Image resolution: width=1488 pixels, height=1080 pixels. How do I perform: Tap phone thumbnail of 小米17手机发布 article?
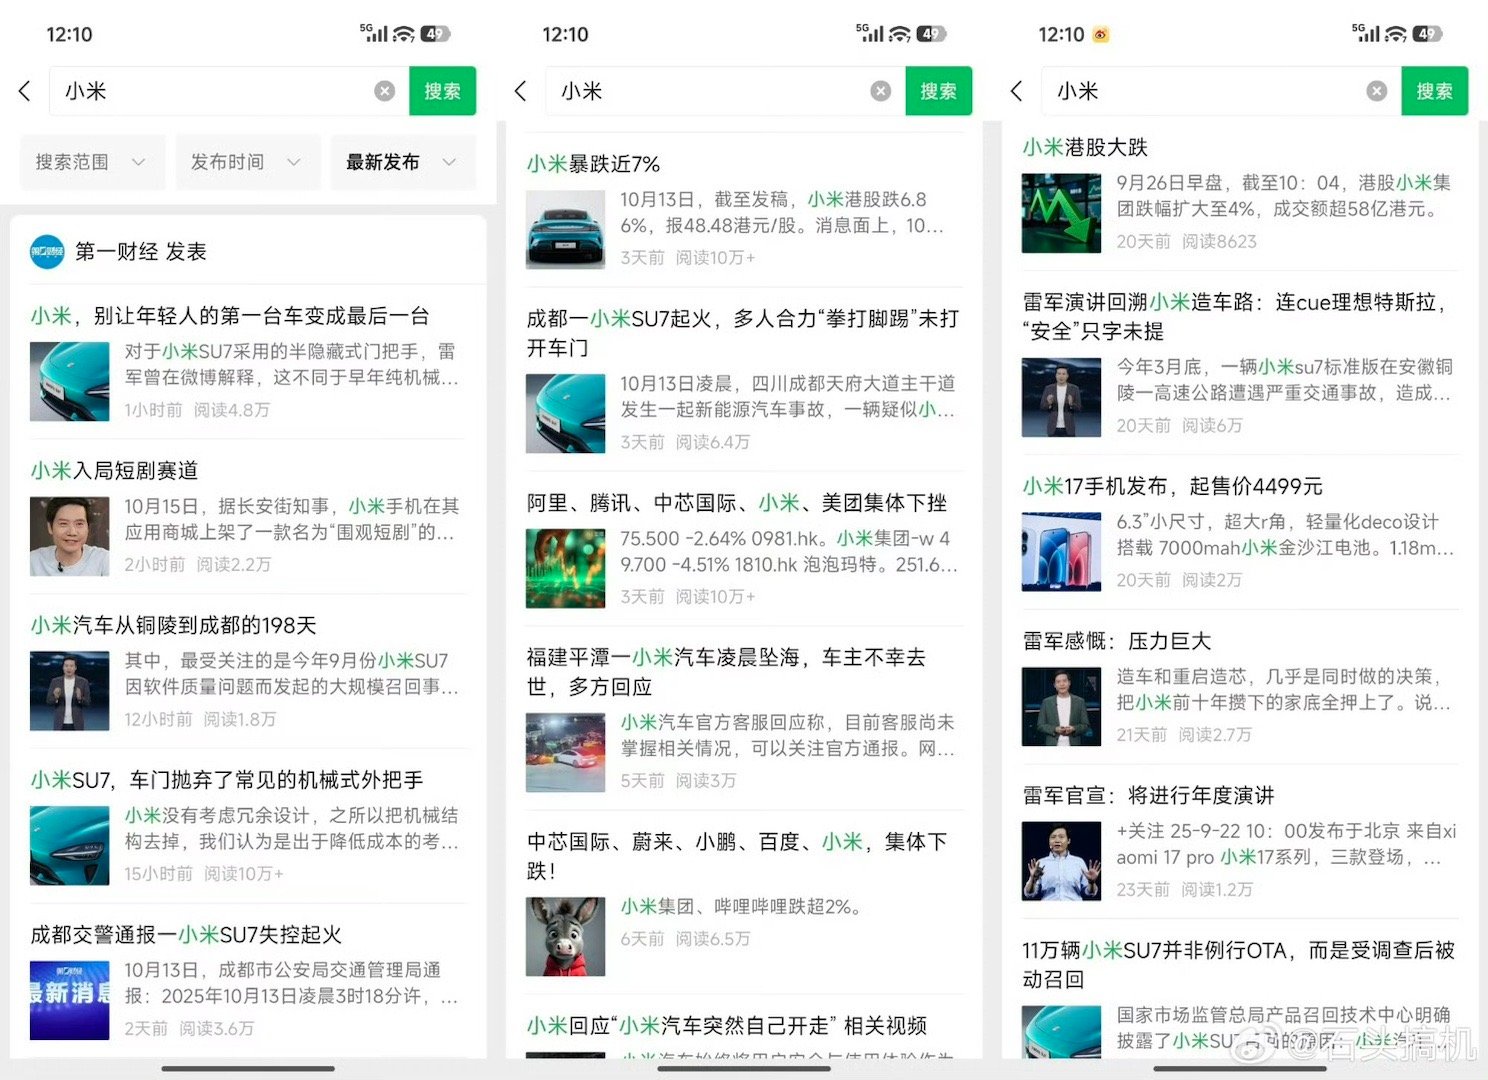point(1062,552)
